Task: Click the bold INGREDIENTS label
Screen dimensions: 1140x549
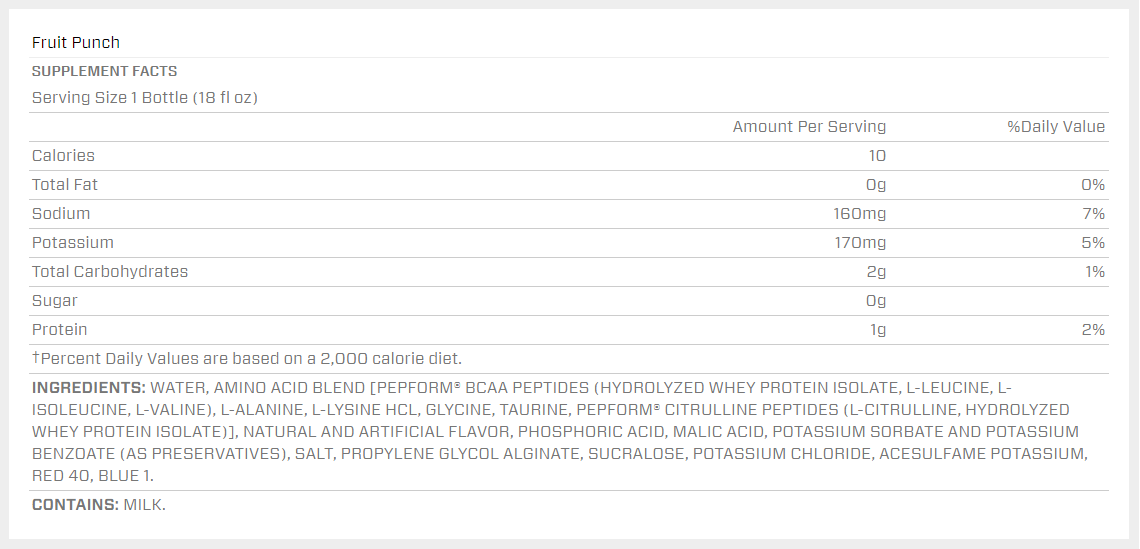Action: 89,388
